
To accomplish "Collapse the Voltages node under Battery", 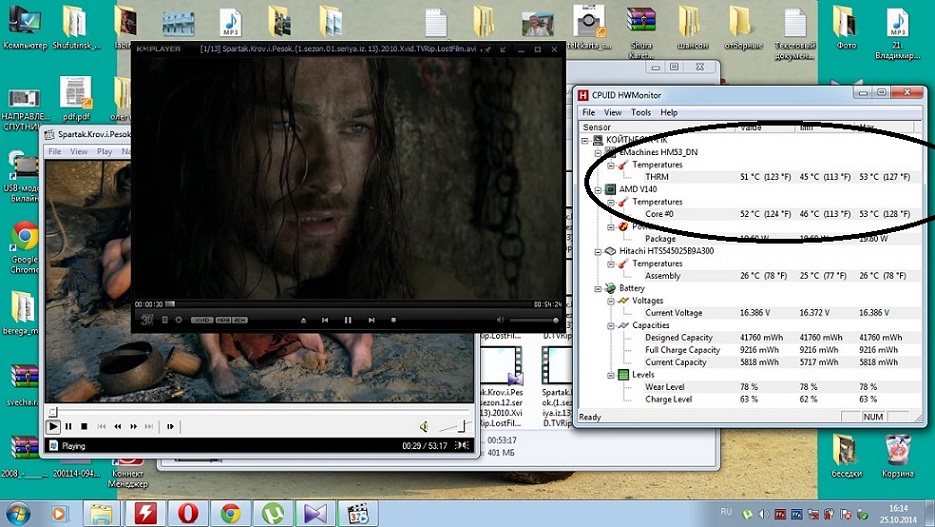I will tap(611, 301).
